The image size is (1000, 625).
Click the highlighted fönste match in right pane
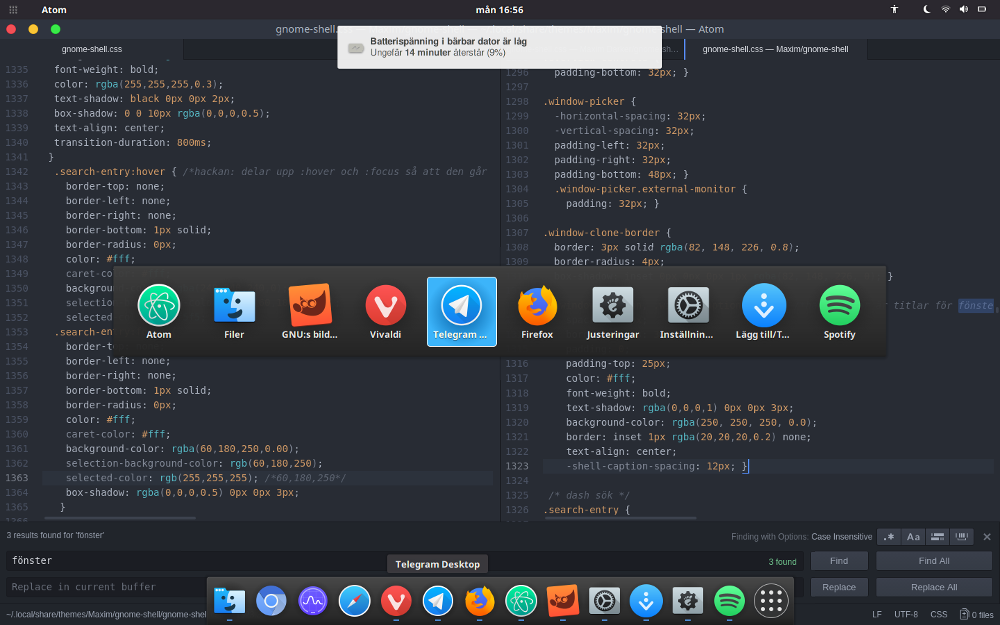(976, 305)
